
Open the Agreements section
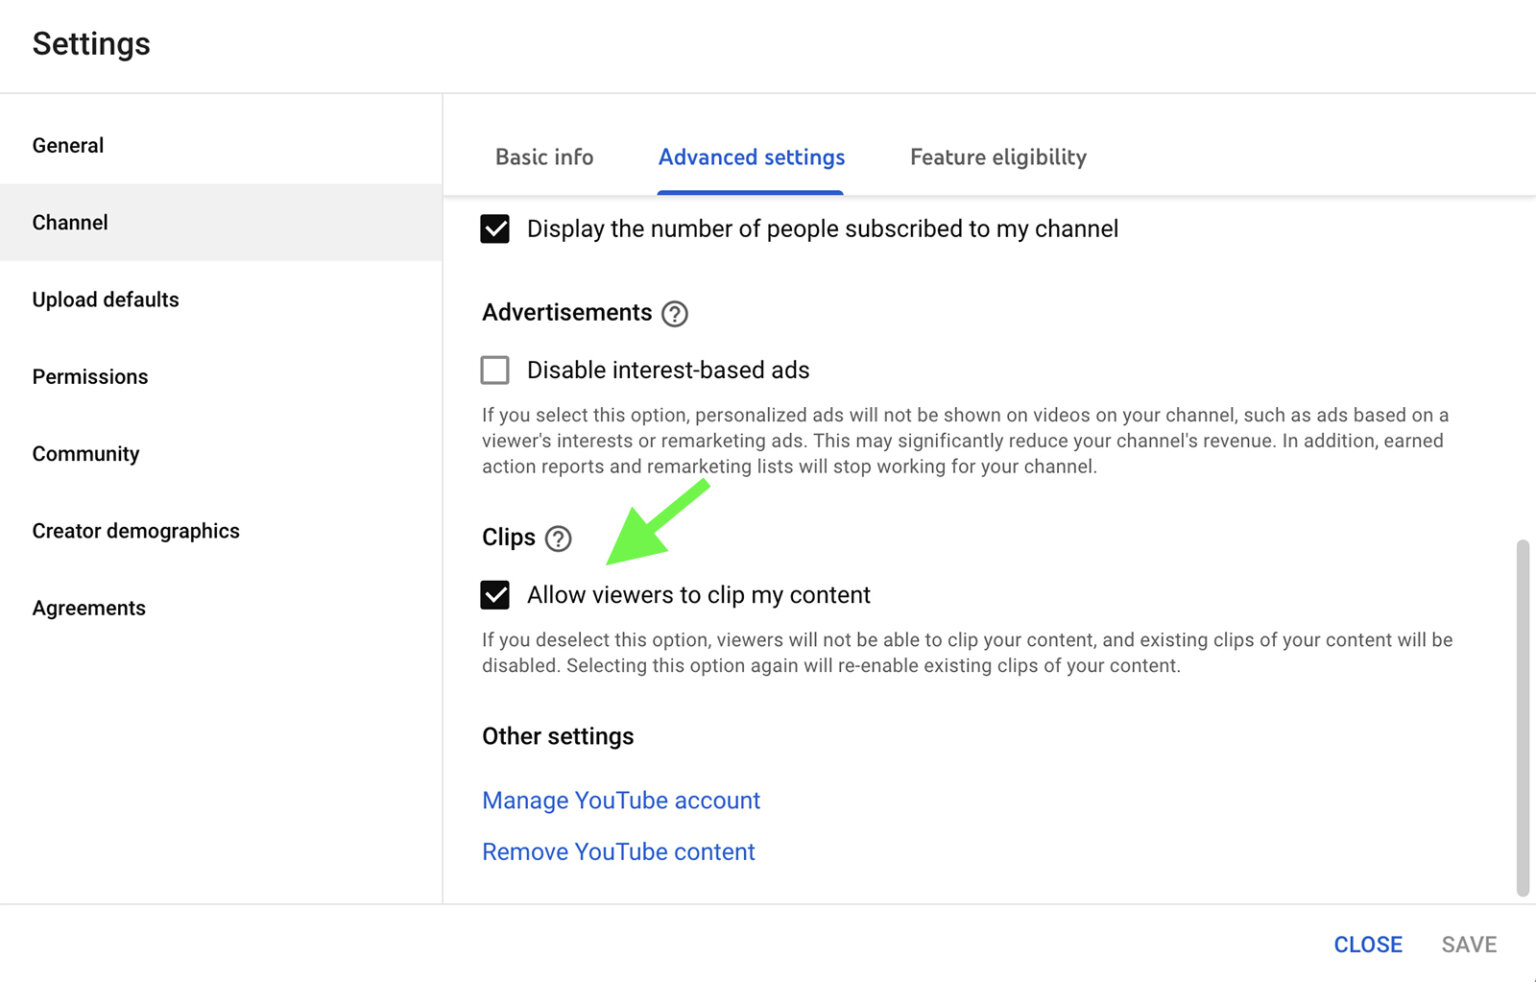point(89,607)
